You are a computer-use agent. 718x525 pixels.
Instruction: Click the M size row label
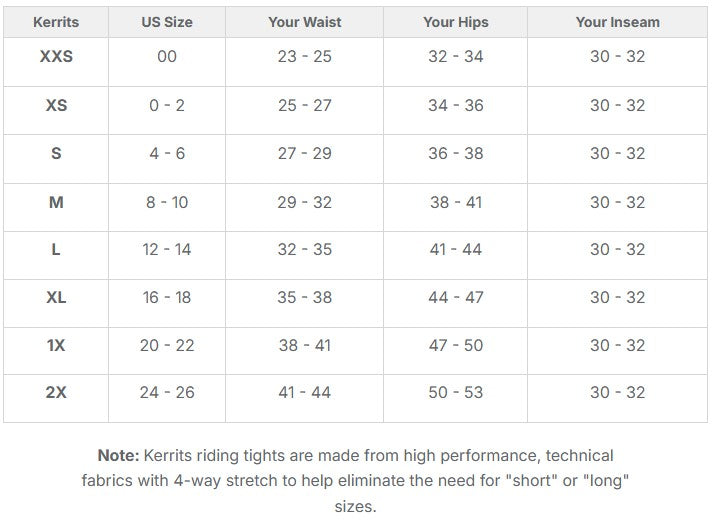click(x=56, y=202)
